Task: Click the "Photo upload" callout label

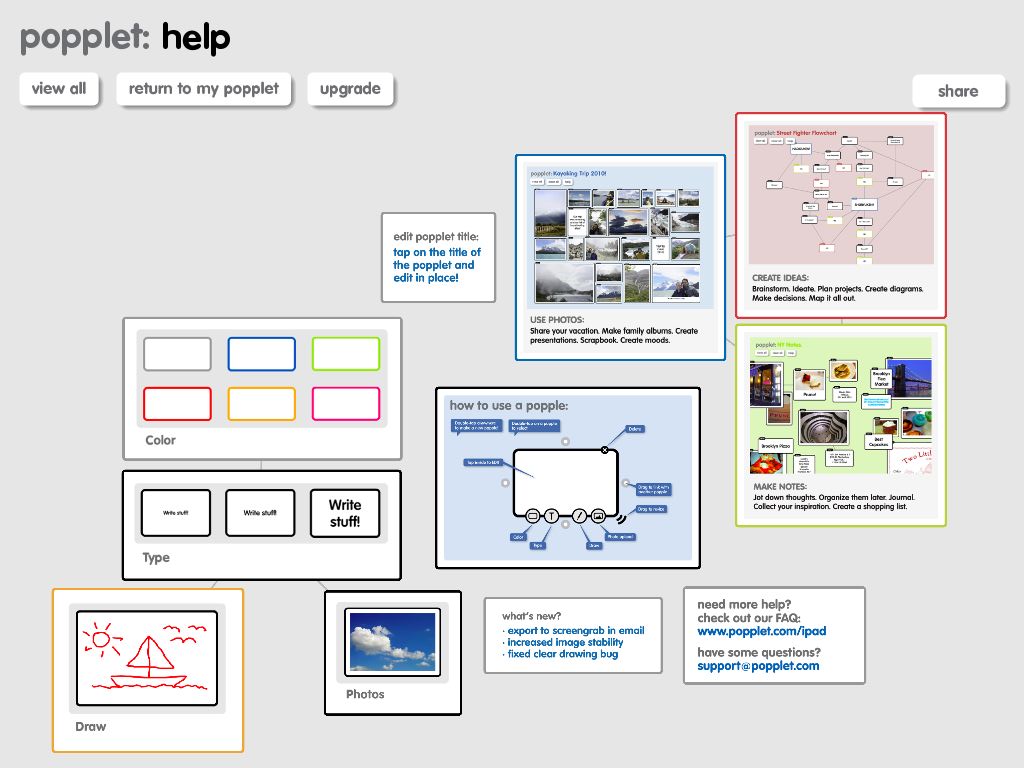Action: [620, 537]
